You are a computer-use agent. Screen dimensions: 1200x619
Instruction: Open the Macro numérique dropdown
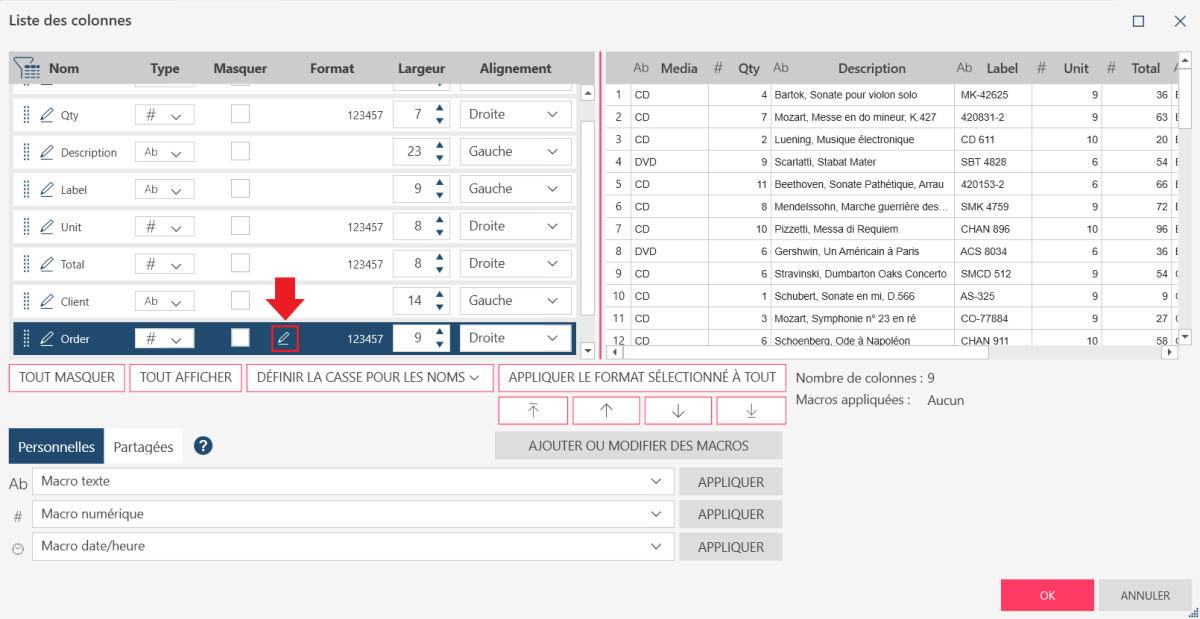point(352,514)
